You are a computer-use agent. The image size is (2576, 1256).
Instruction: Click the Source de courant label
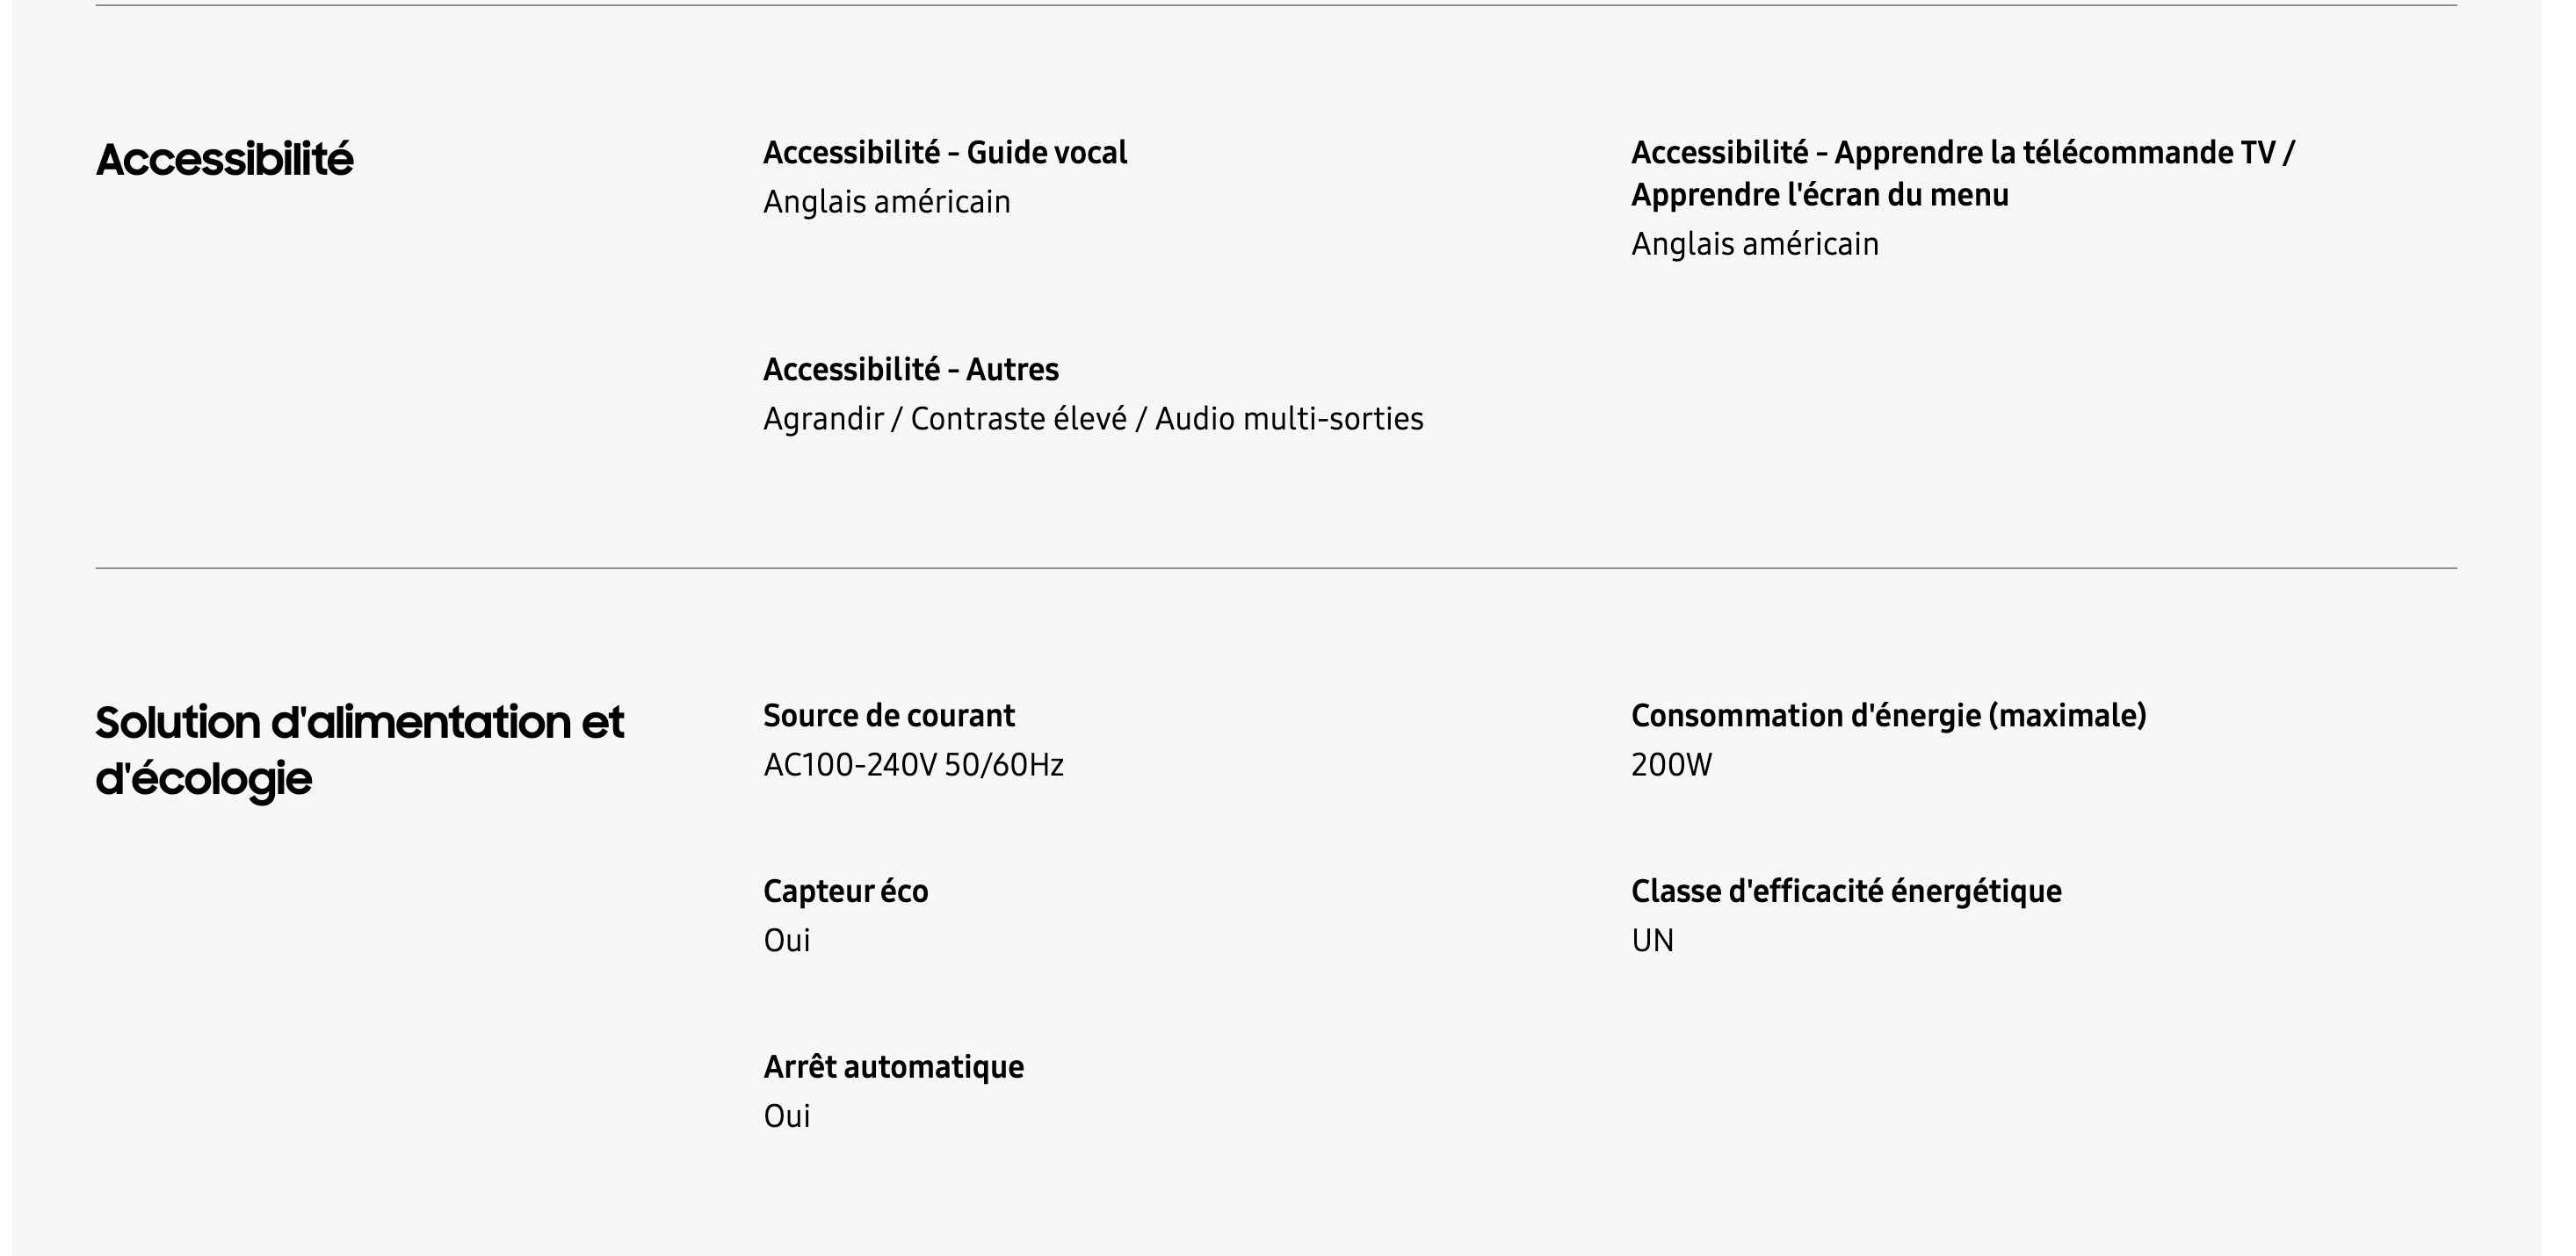888,716
